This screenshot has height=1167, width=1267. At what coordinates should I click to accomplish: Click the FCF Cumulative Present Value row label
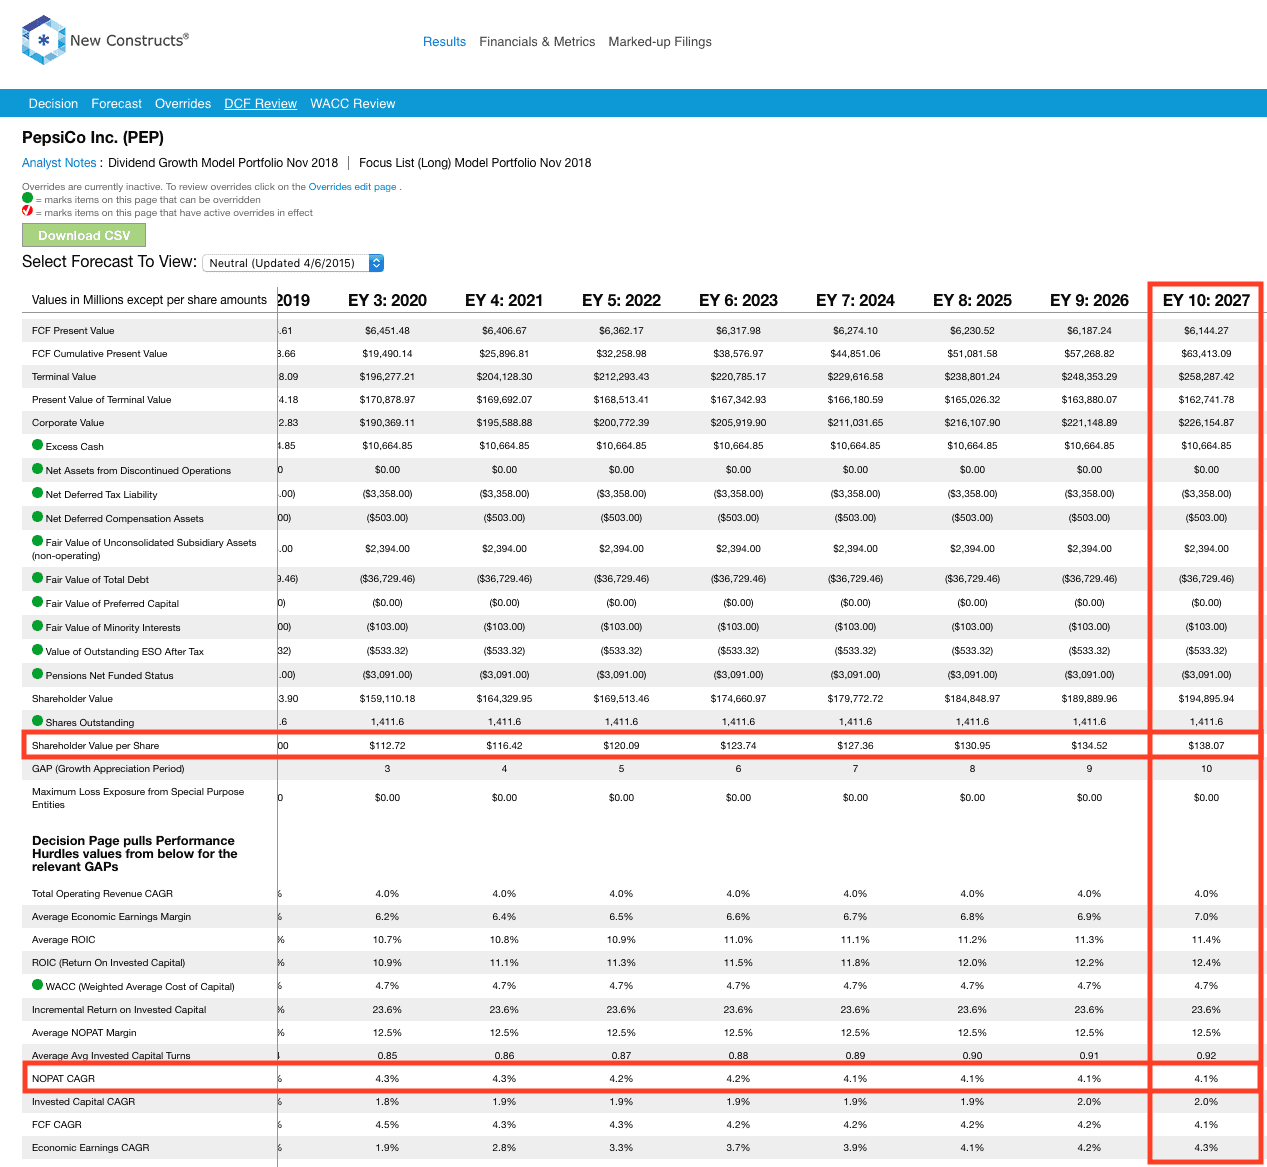(x=100, y=354)
